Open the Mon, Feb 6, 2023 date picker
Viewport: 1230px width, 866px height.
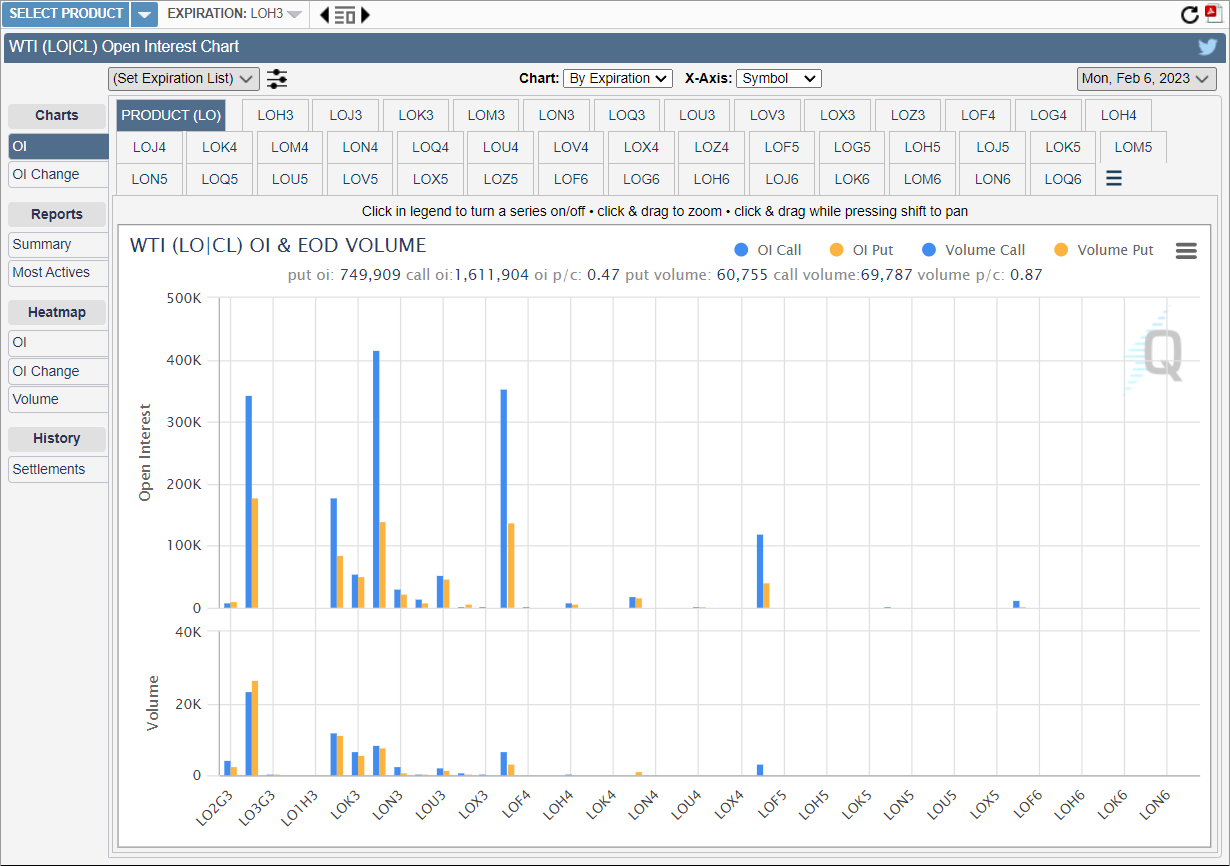pyautogui.click(x=1146, y=79)
